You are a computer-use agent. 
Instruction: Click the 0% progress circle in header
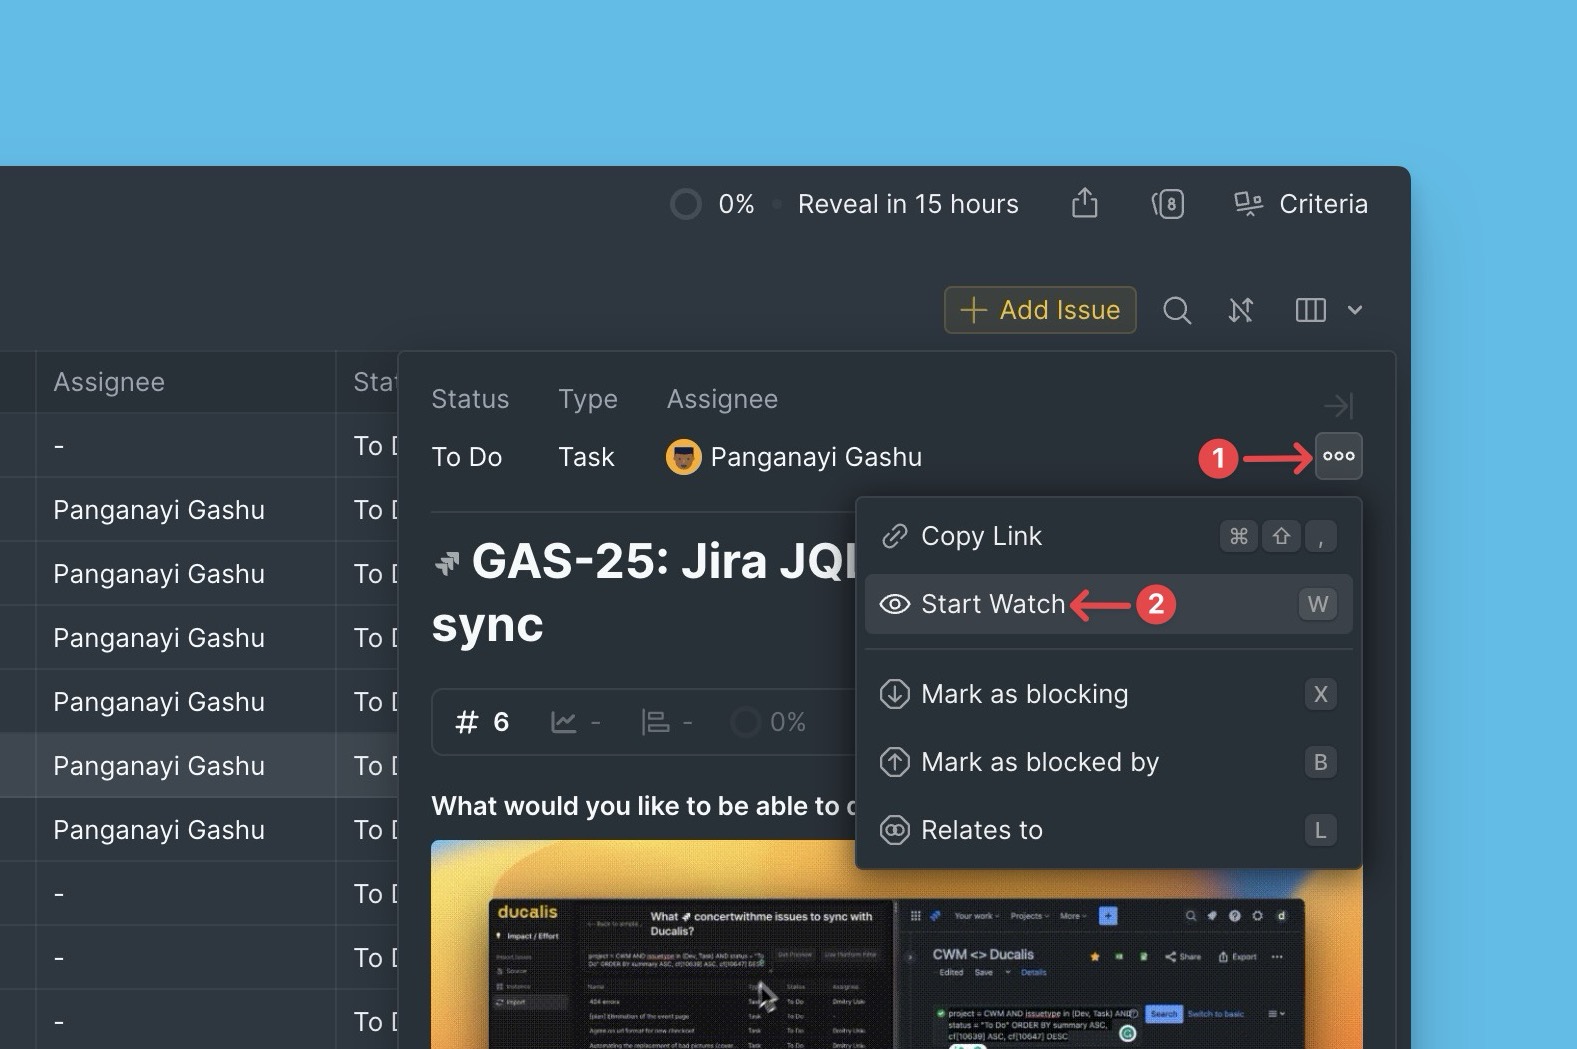point(686,204)
